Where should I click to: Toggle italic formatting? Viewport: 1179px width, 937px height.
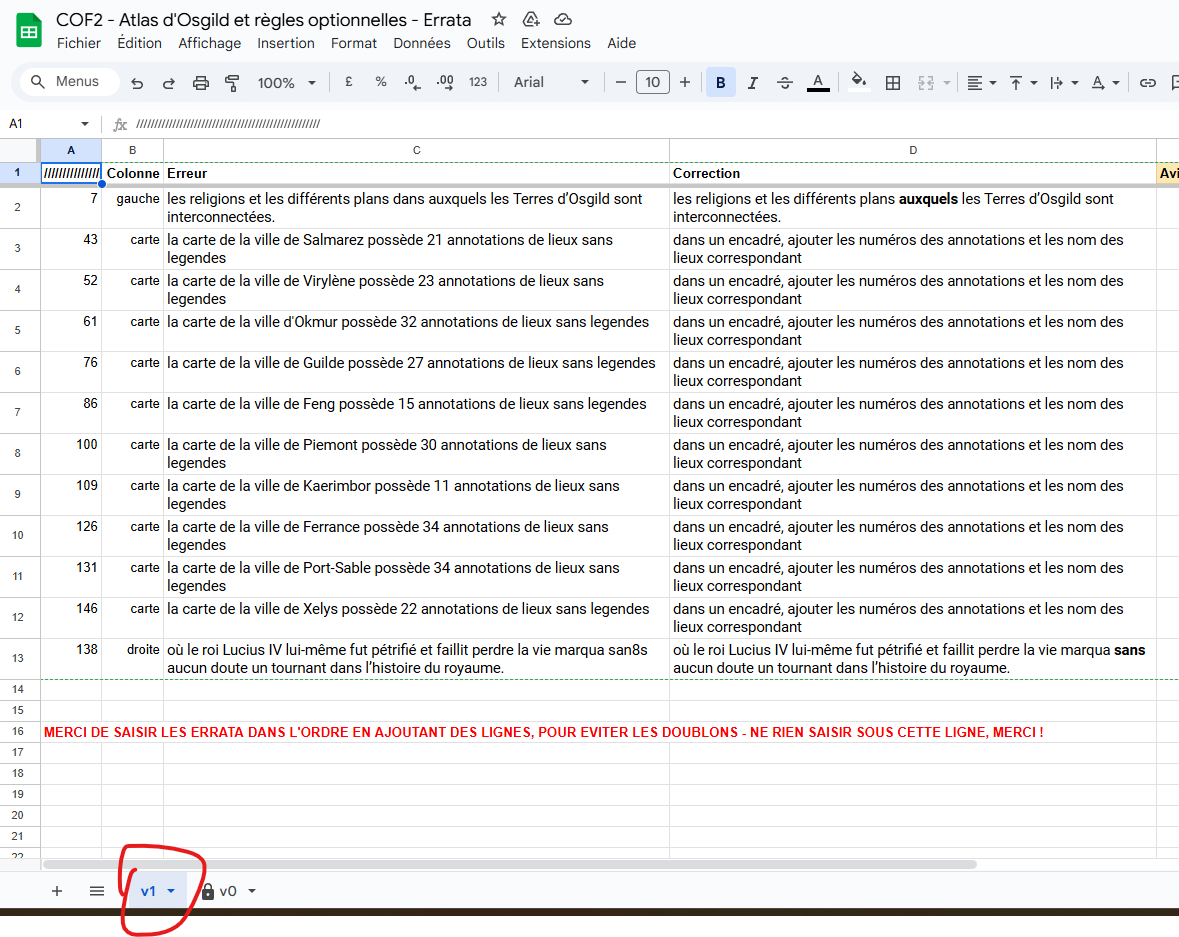click(x=752, y=83)
